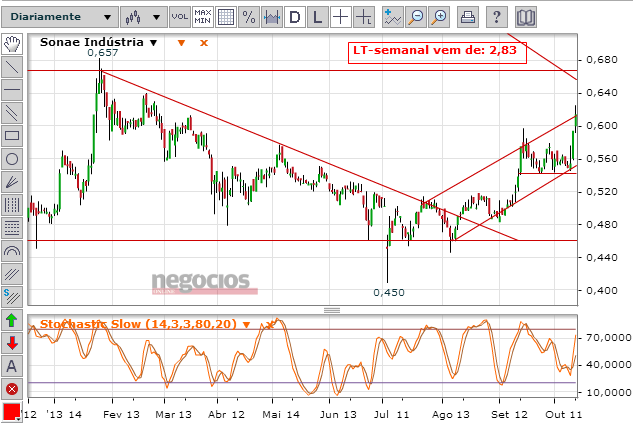Screen dimensions: 633x430
Task: Print the chart
Action: coord(468,17)
